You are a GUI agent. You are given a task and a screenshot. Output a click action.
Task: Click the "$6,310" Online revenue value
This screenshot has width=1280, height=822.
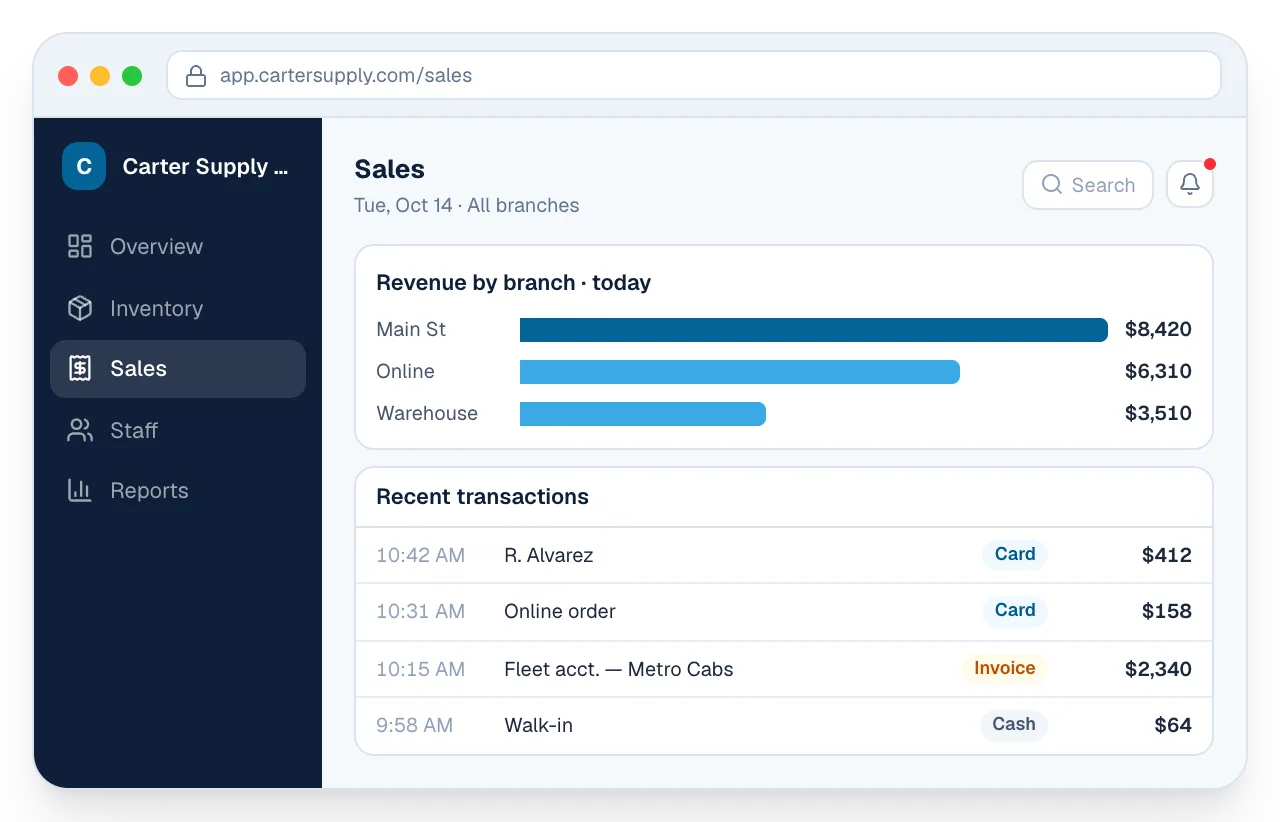(x=1158, y=372)
